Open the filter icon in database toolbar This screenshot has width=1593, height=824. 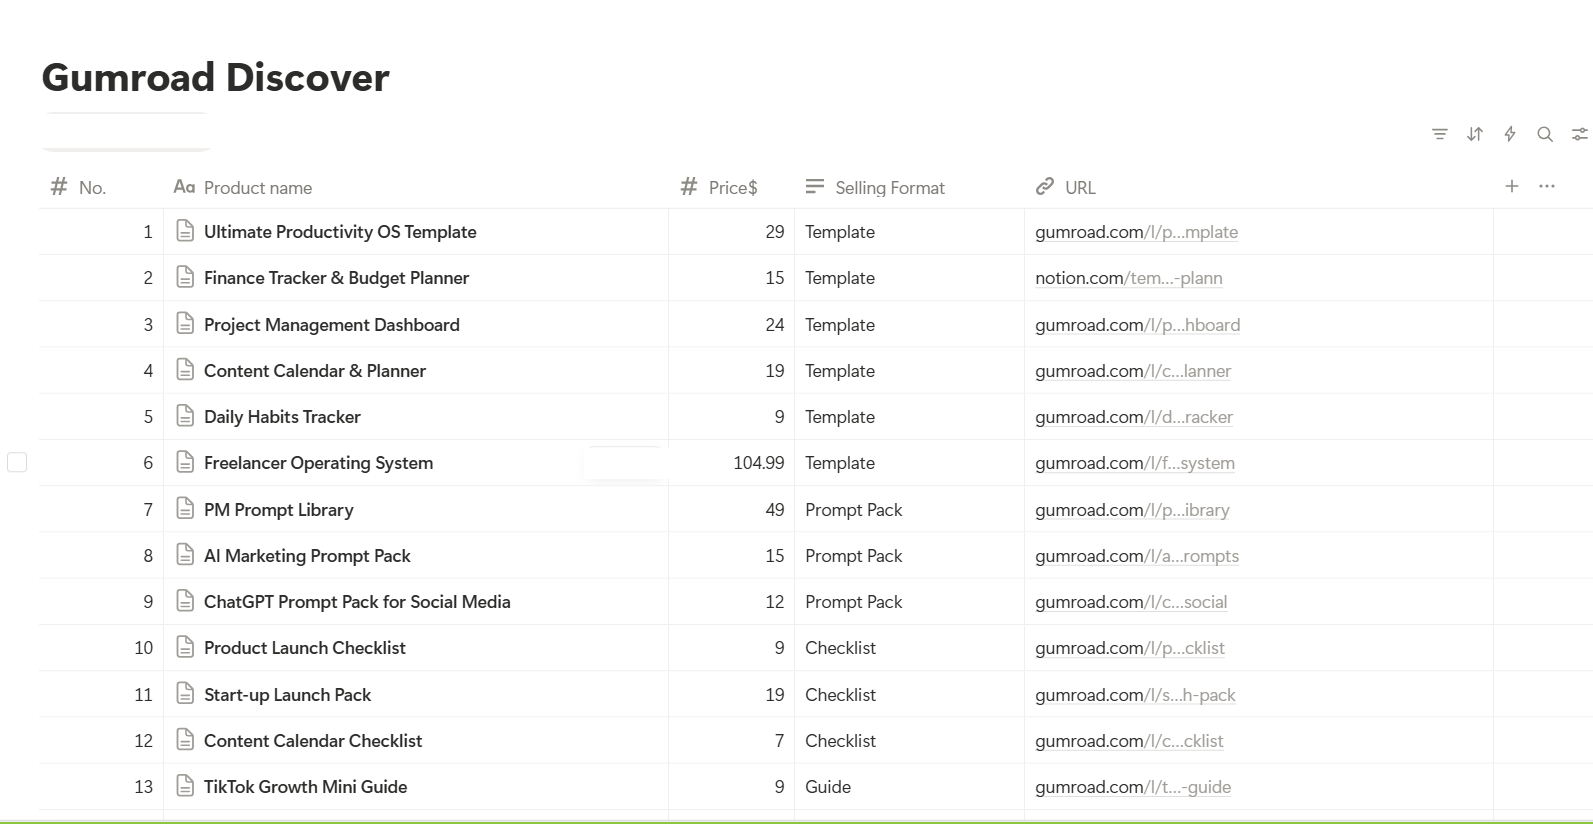tap(1439, 134)
